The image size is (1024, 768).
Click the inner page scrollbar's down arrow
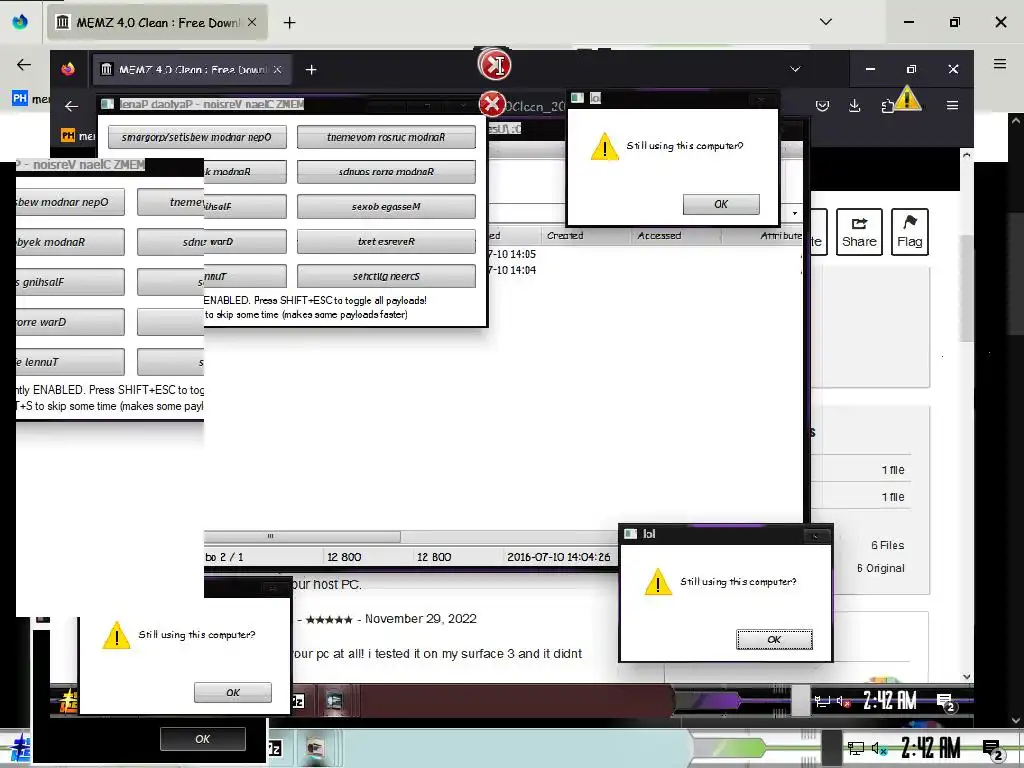click(967, 677)
